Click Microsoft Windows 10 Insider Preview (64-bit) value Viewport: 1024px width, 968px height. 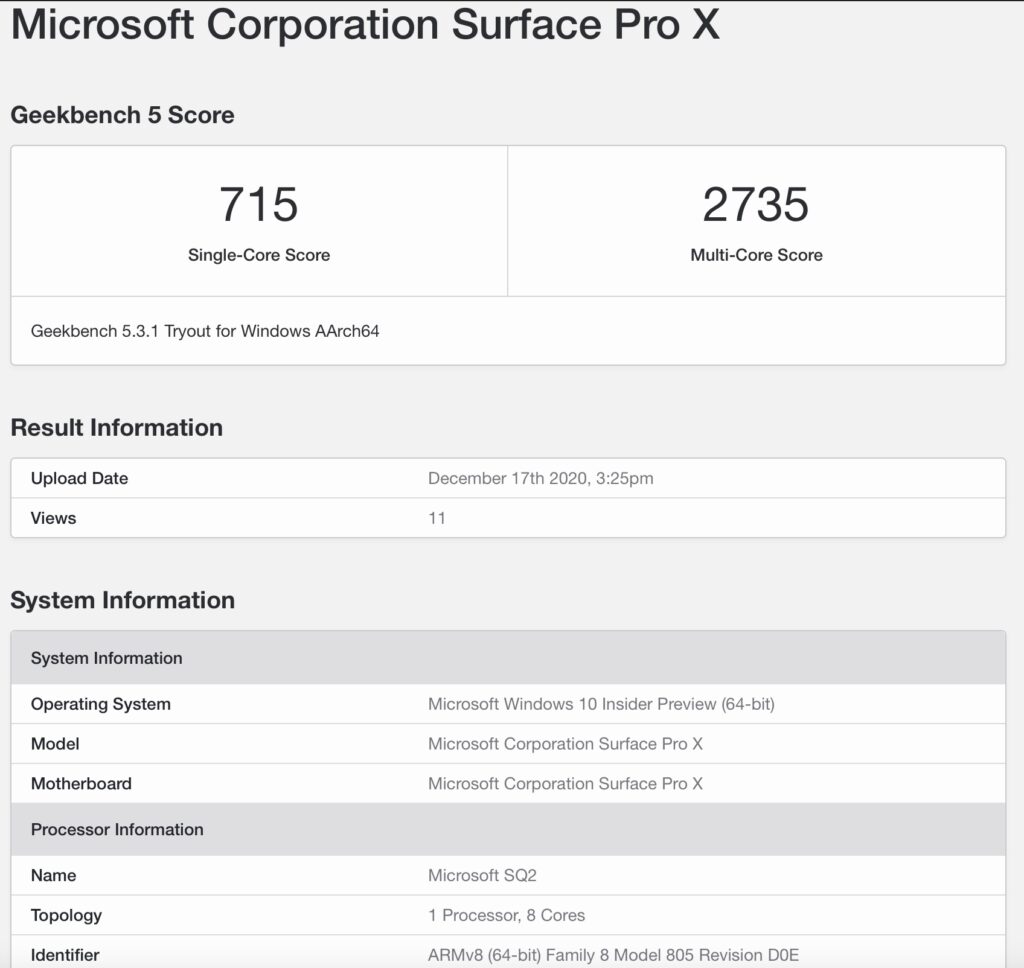click(601, 704)
